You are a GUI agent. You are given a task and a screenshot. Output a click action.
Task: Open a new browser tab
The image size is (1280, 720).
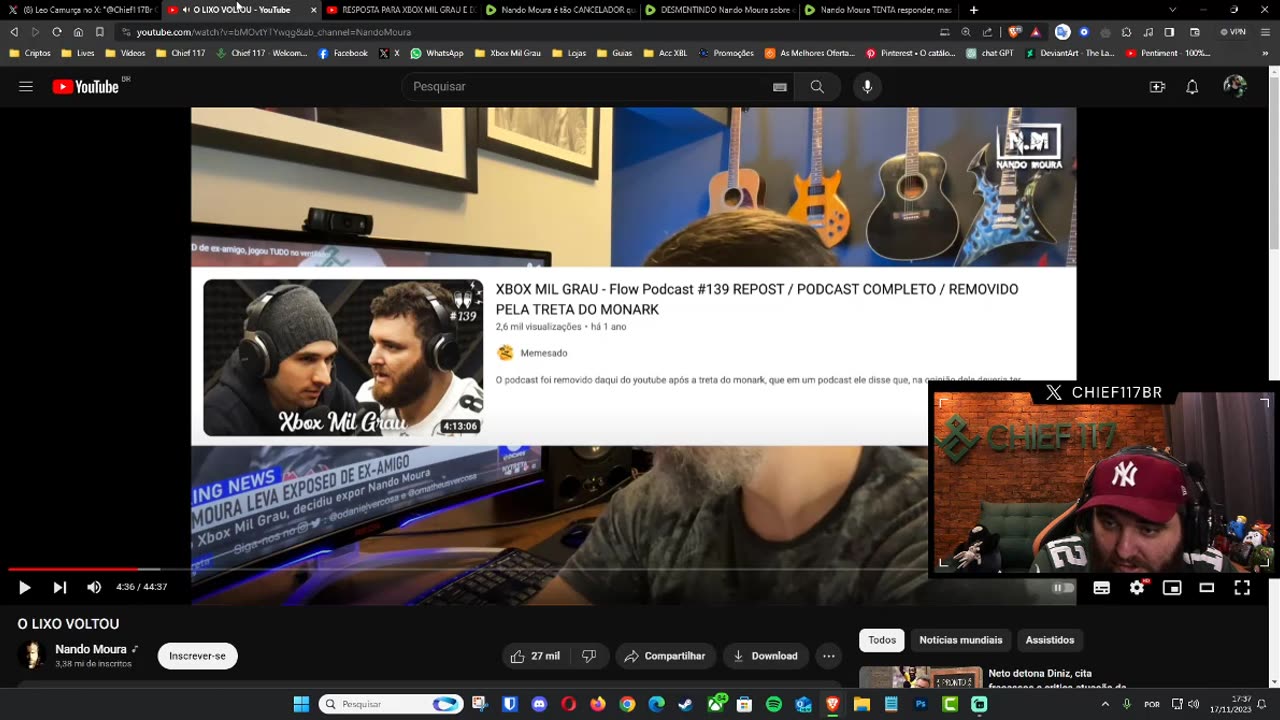[974, 10]
